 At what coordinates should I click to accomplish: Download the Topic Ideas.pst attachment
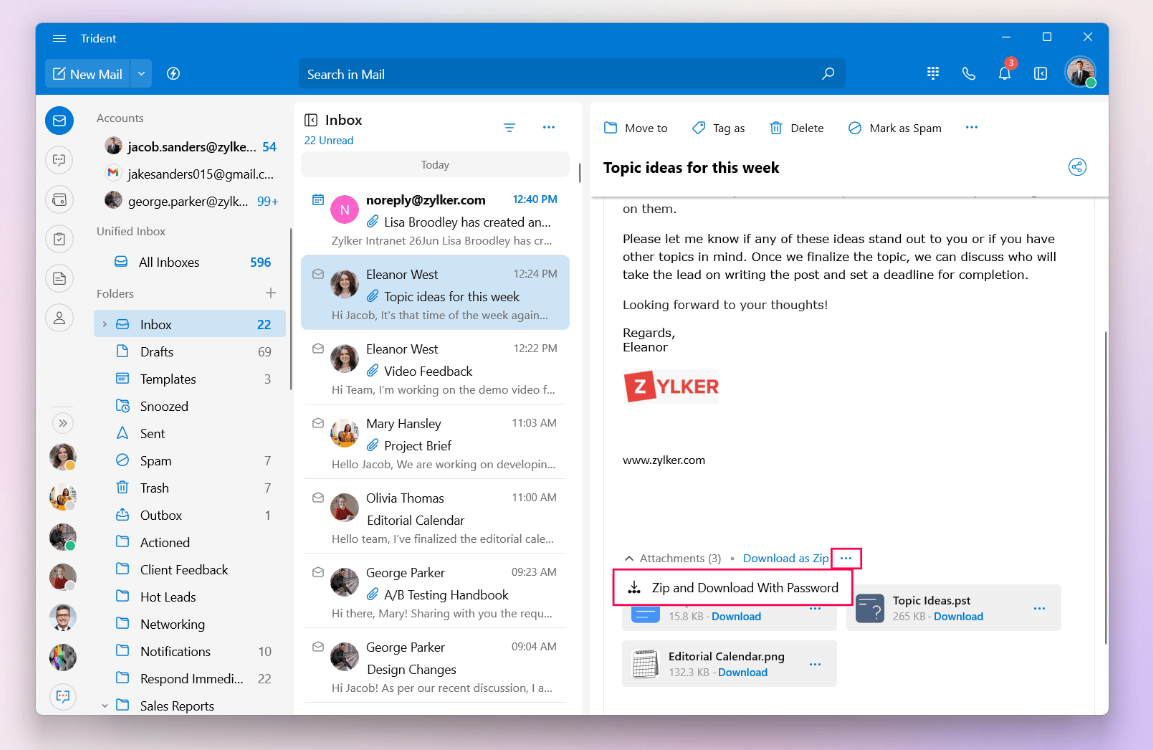coord(958,616)
